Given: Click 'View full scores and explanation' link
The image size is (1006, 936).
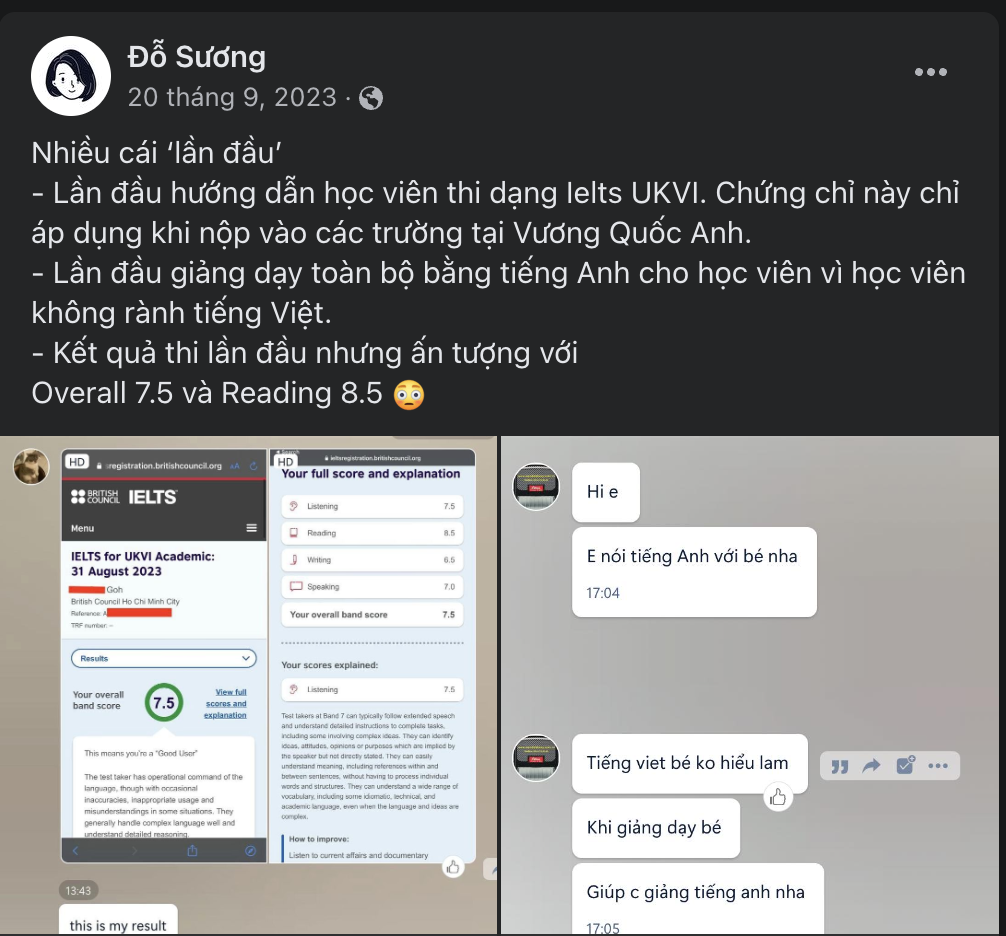Looking at the screenshot, I should click(225, 703).
